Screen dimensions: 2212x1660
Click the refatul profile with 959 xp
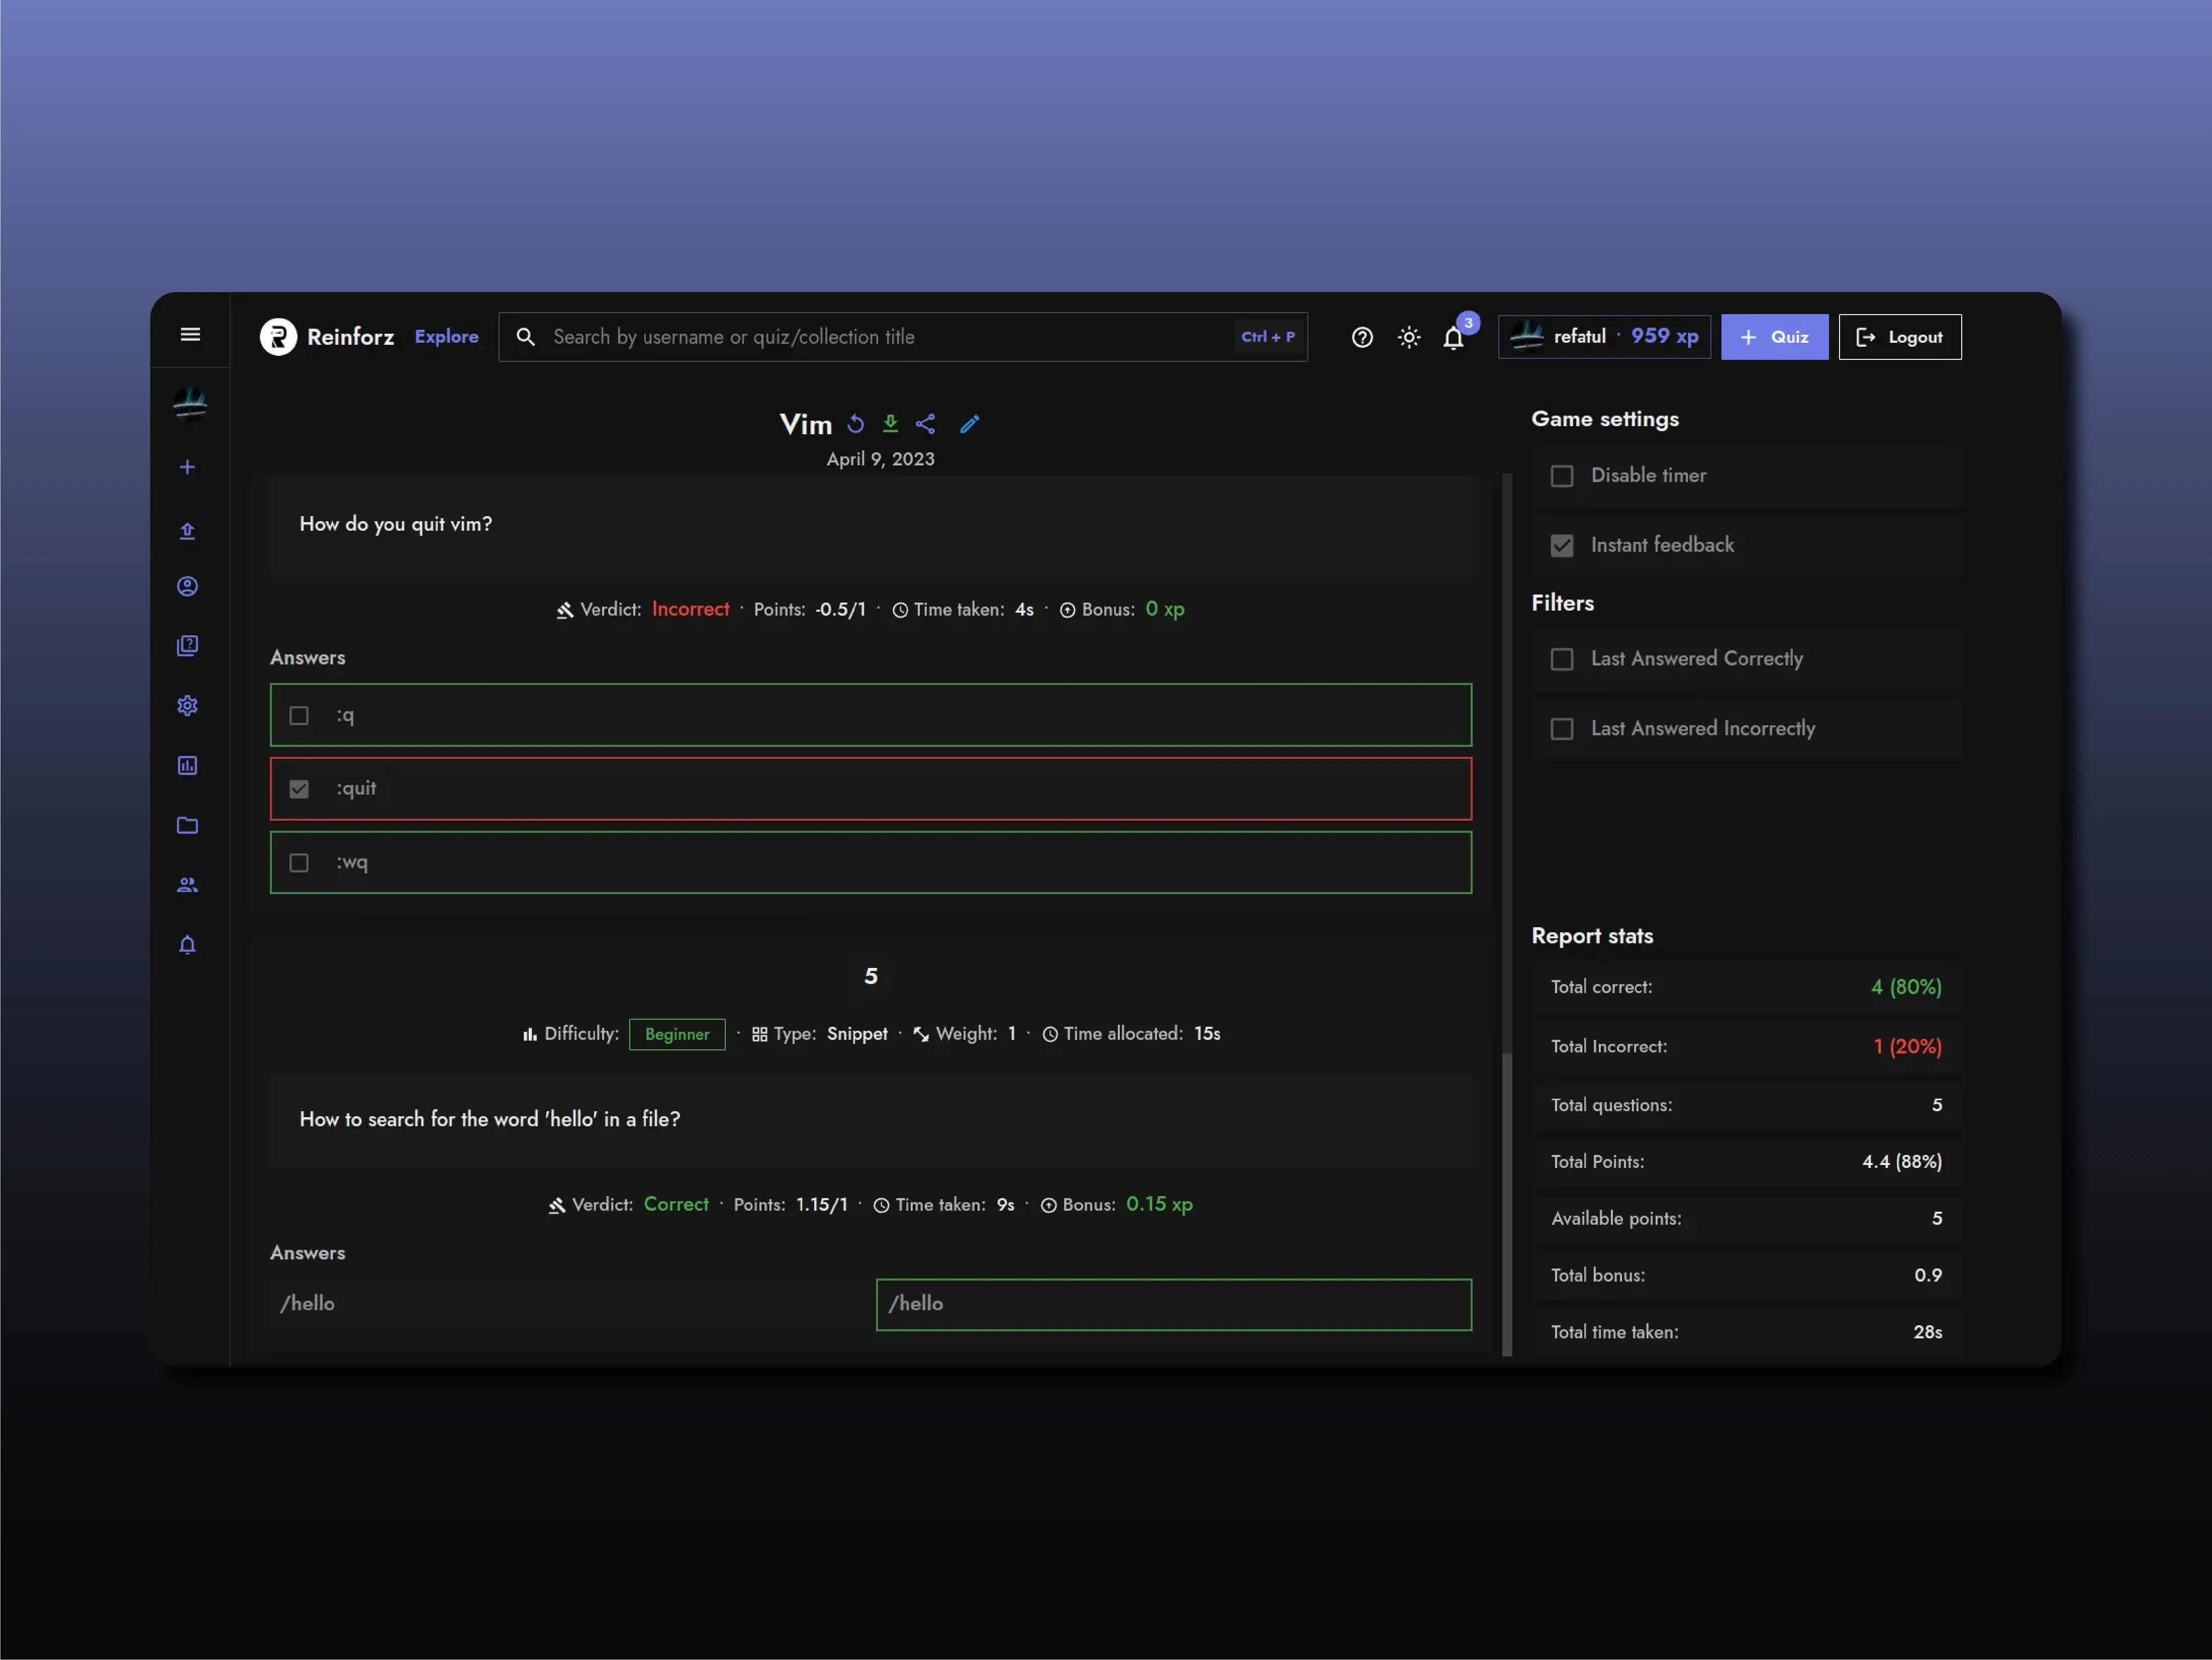(x=1603, y=336)
